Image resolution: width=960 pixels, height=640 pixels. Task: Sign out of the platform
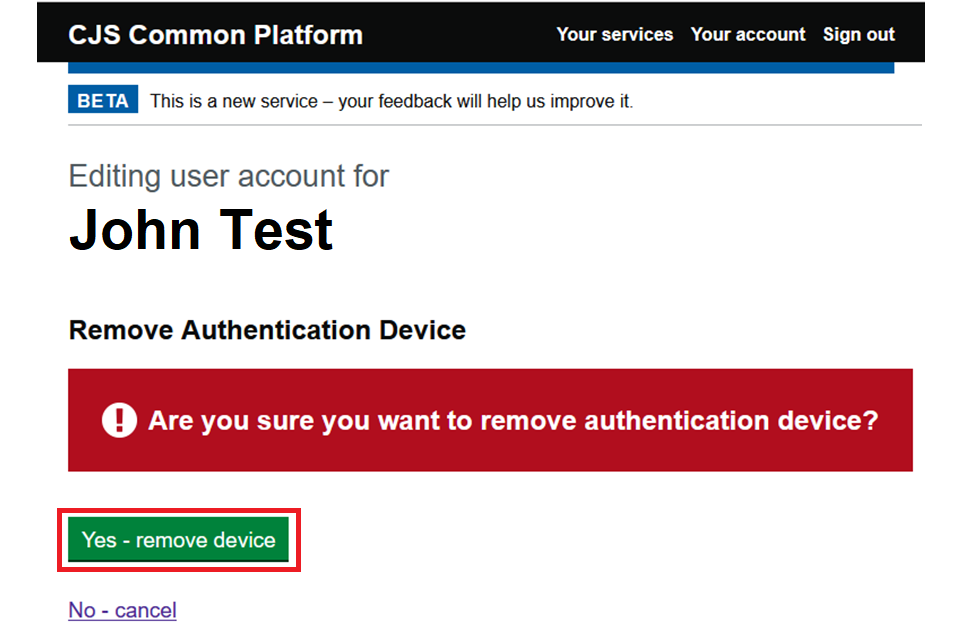(858, 34)
